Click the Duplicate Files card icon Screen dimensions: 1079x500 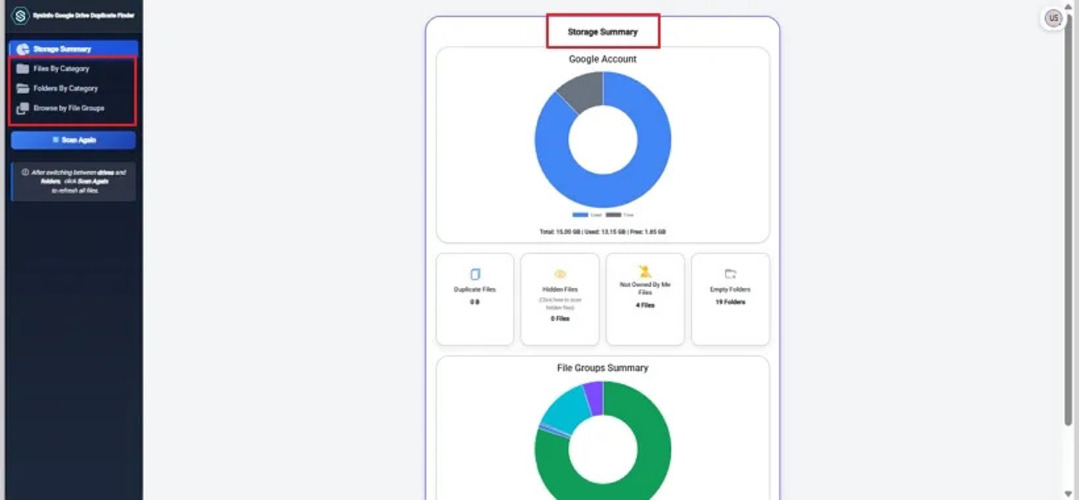click(475, 274)
